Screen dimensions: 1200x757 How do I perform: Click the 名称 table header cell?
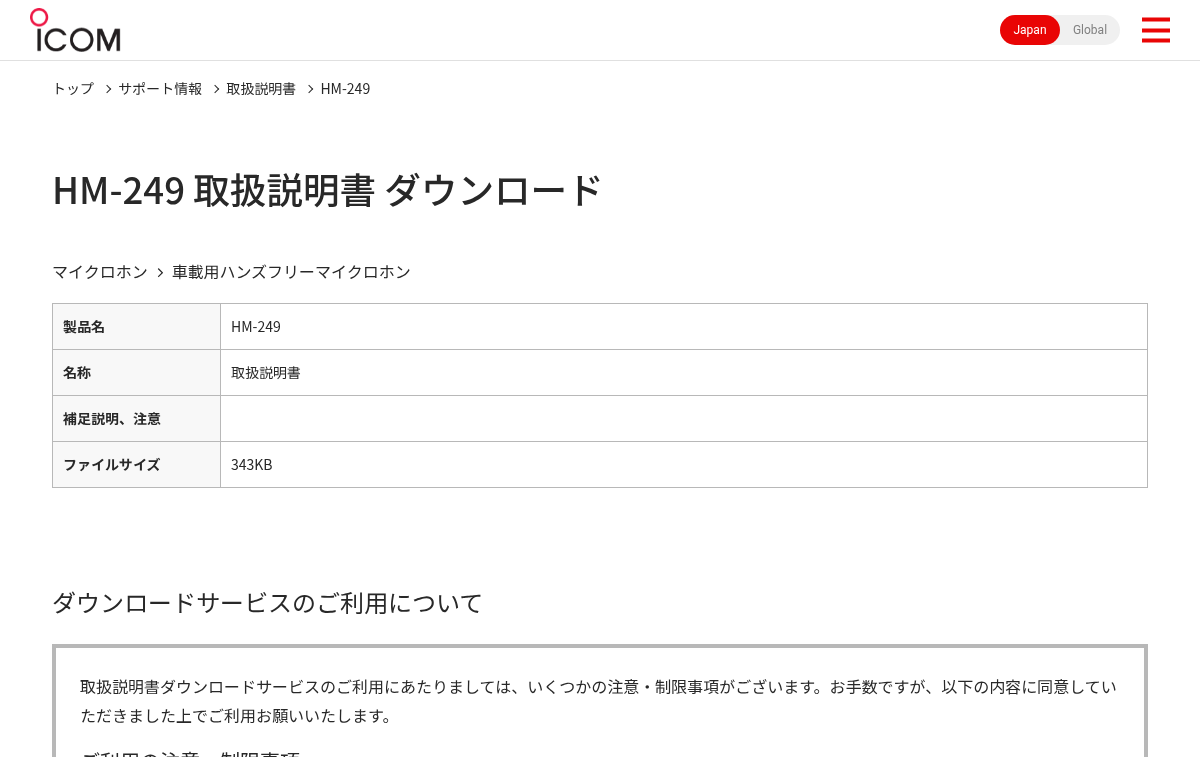pos(136,373)
